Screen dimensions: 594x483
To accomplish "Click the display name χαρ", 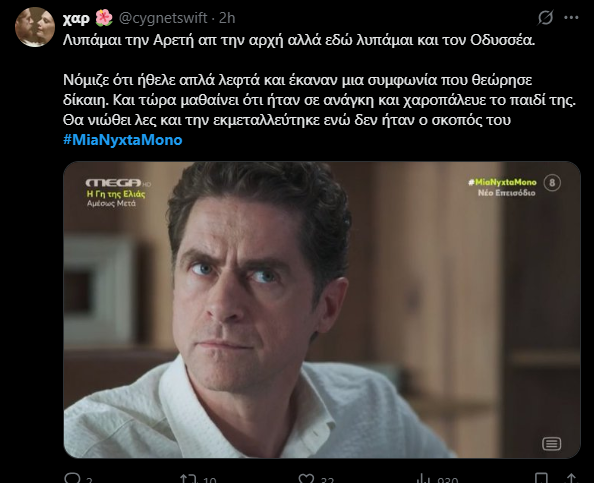I will coord(76,18).
